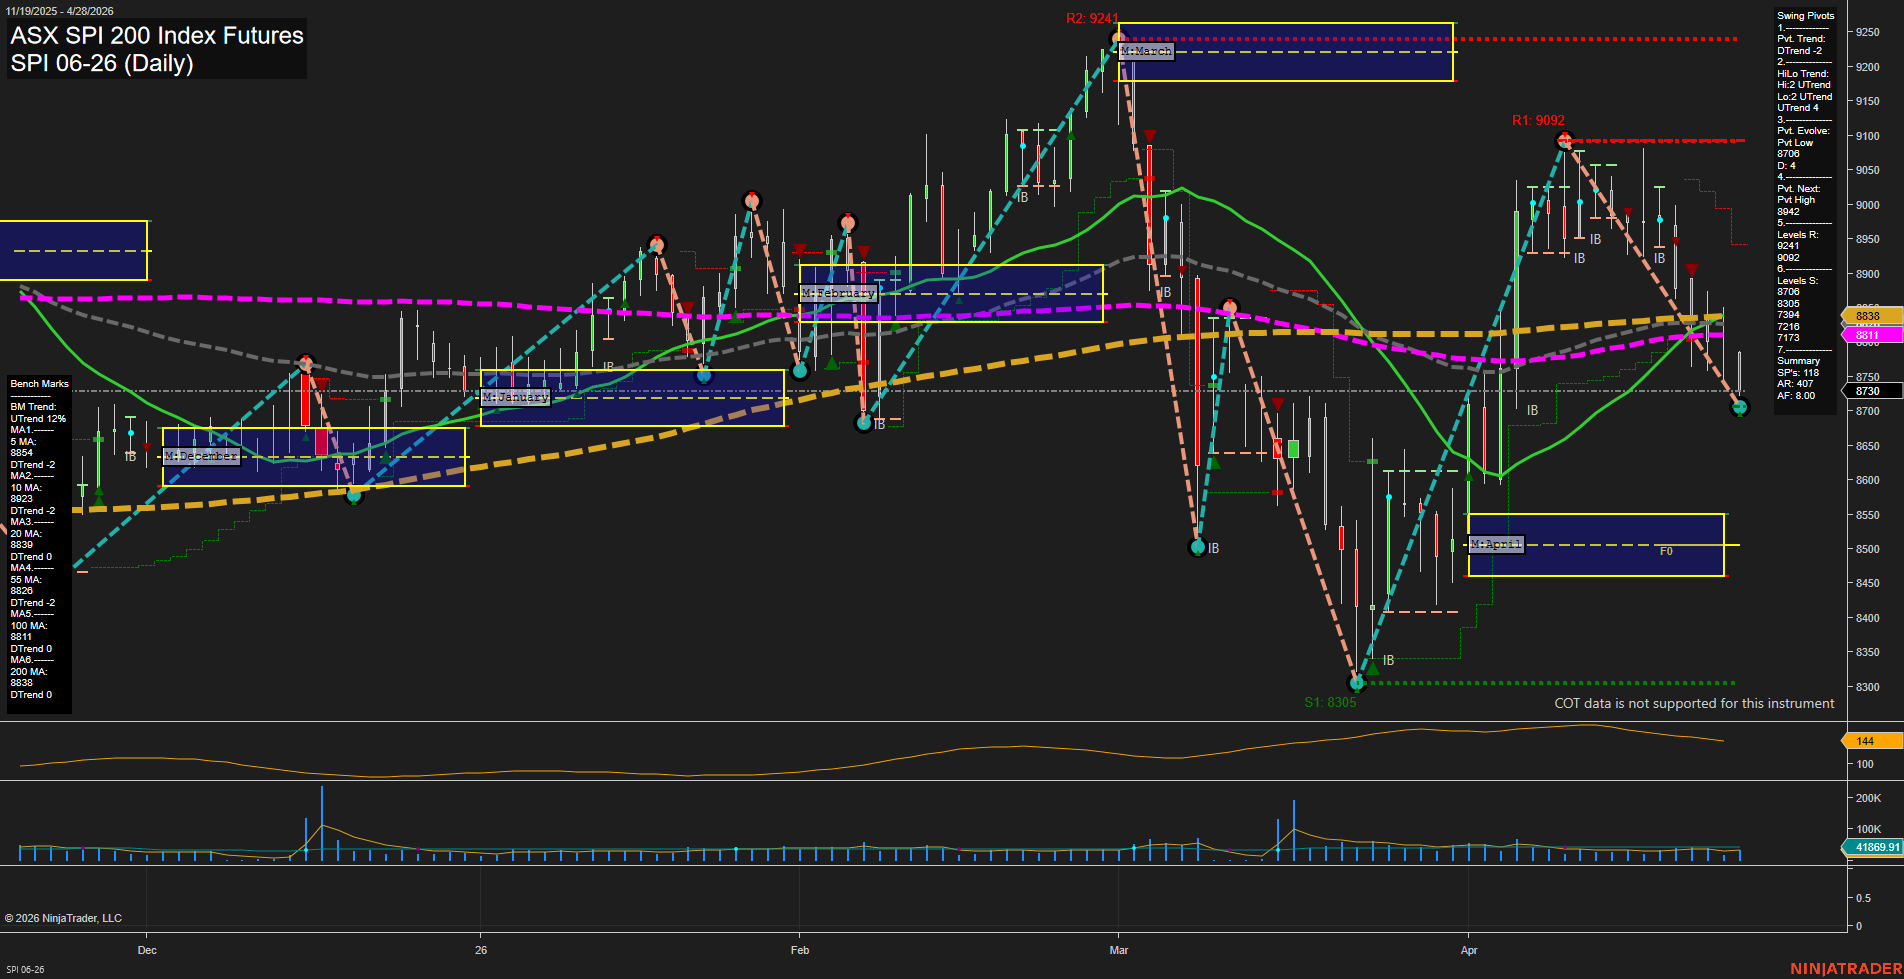
Task: Click the ASX SPI 200 Index Futures title
Action: click(157, 36)
